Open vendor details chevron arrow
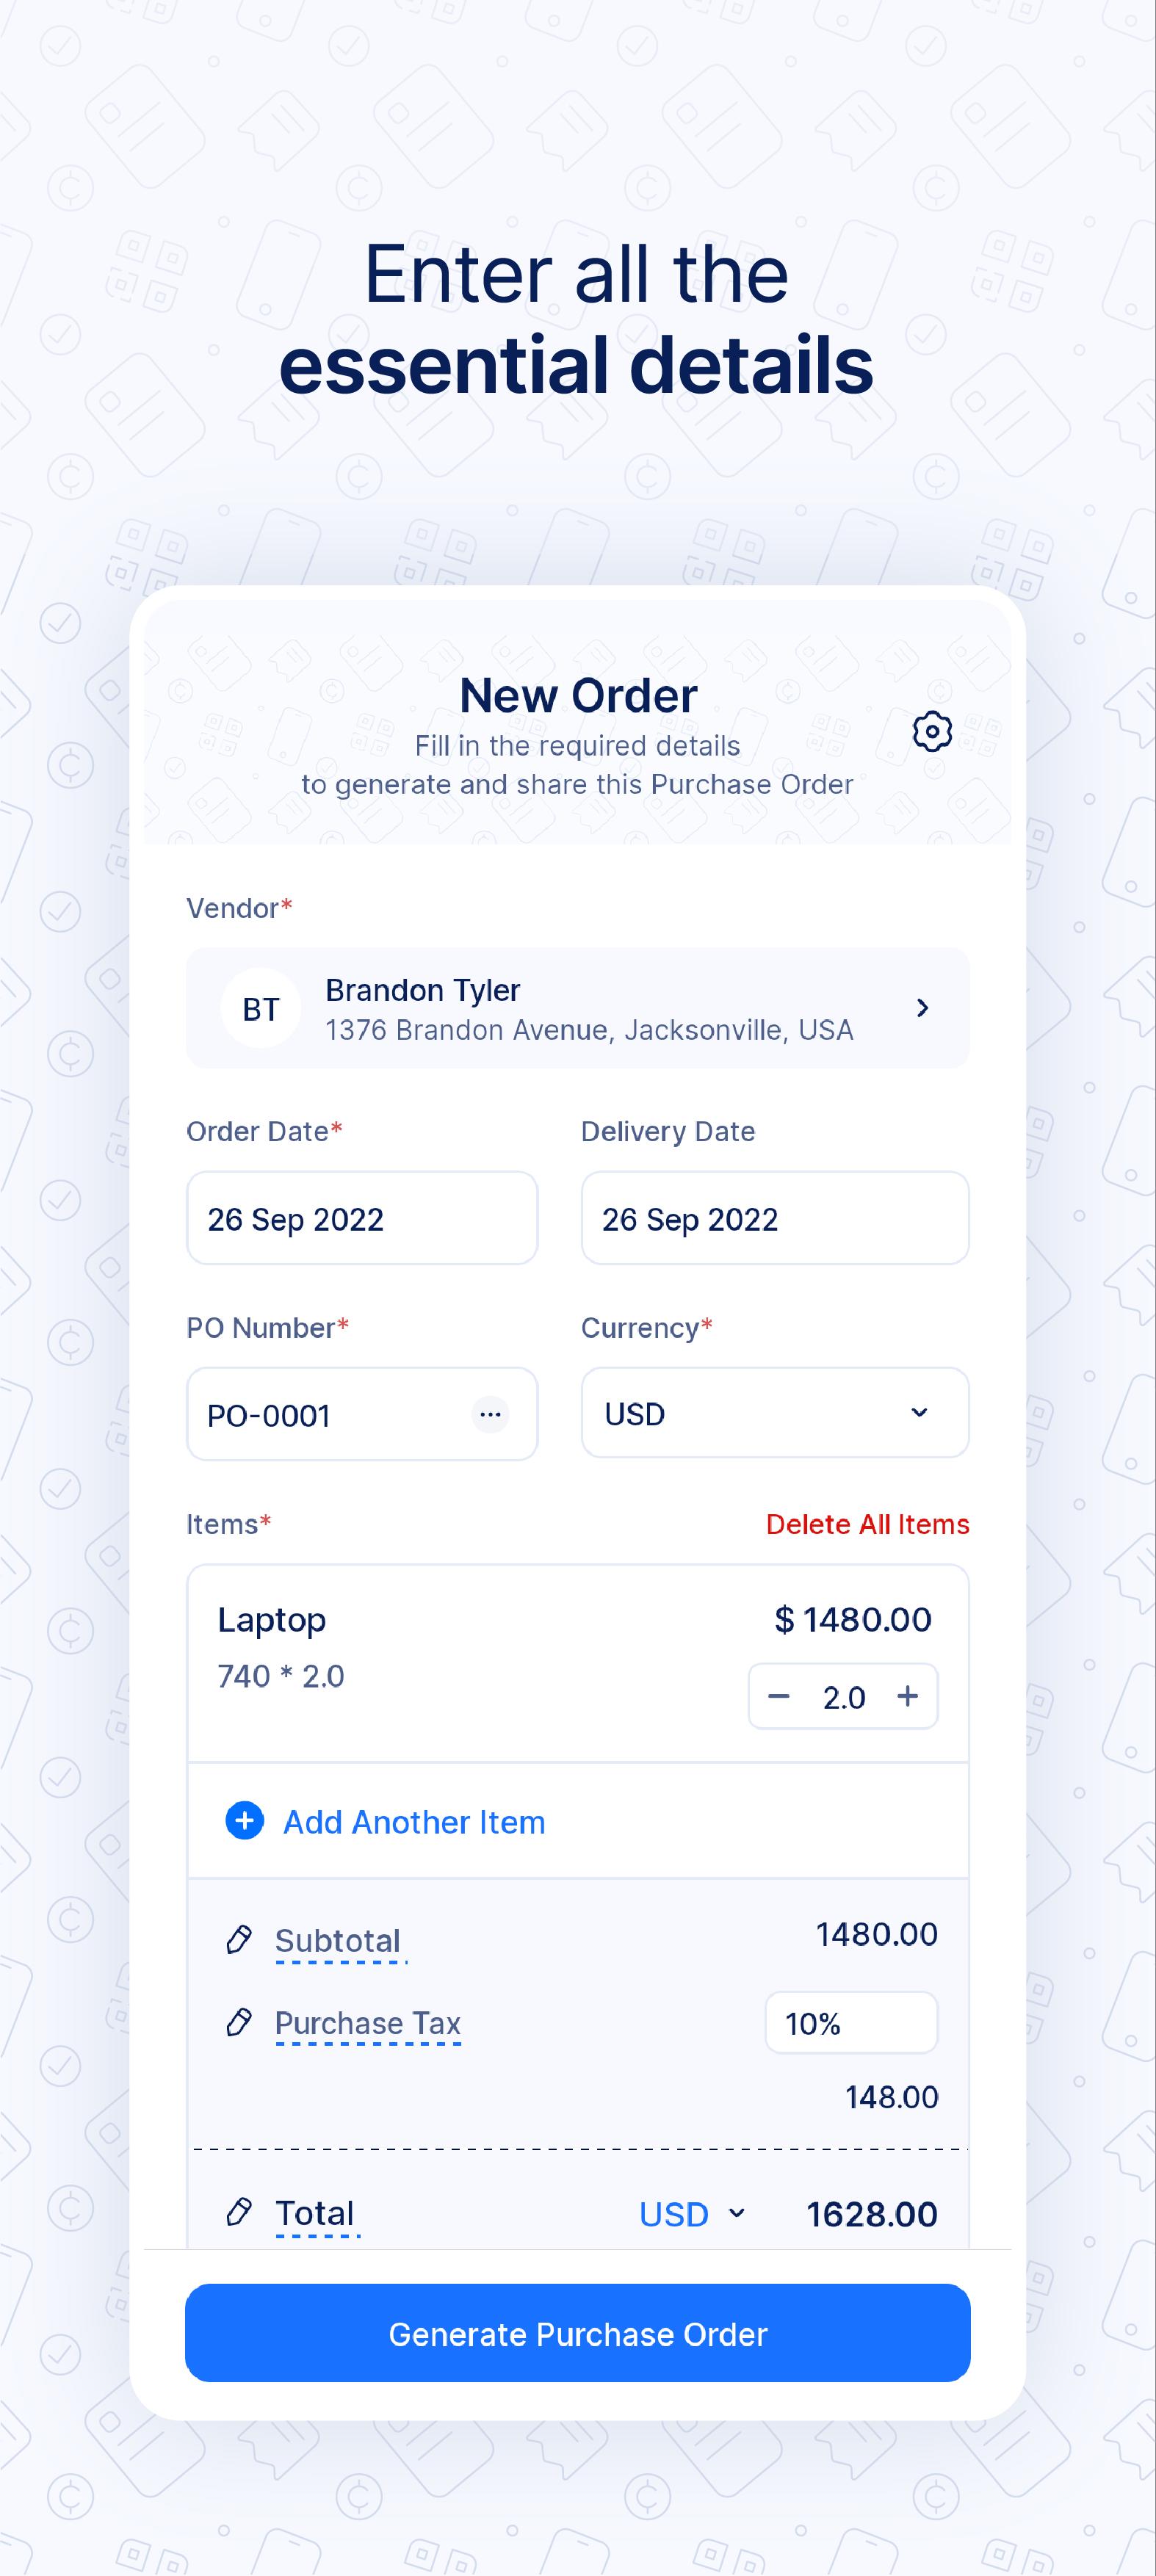This screenshot has height=2576, width=1156. coord(923,1008)
